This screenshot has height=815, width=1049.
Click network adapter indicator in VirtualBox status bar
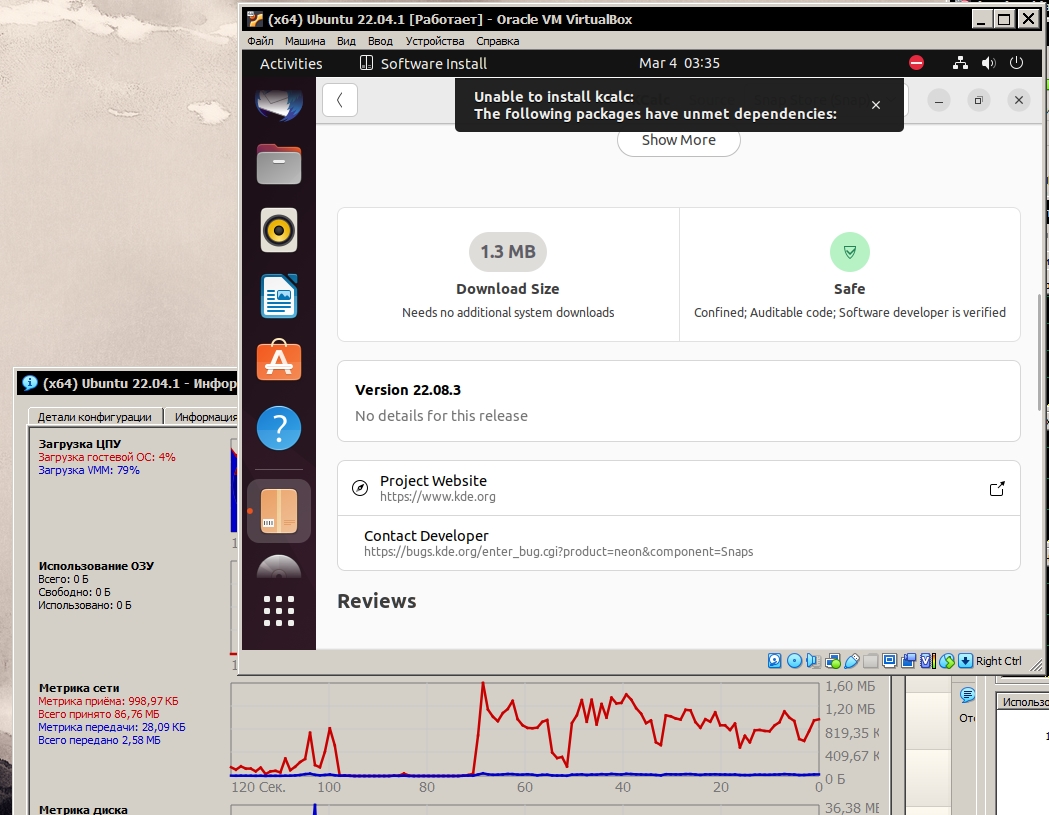click(832, 661)
